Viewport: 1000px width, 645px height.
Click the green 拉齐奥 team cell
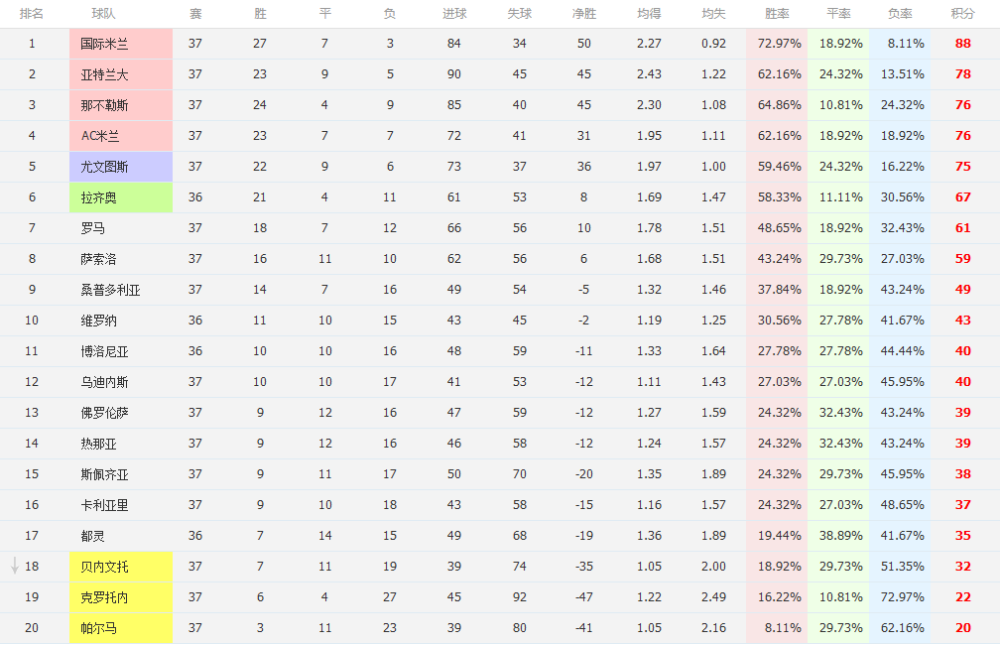click(x=121, y=198)
